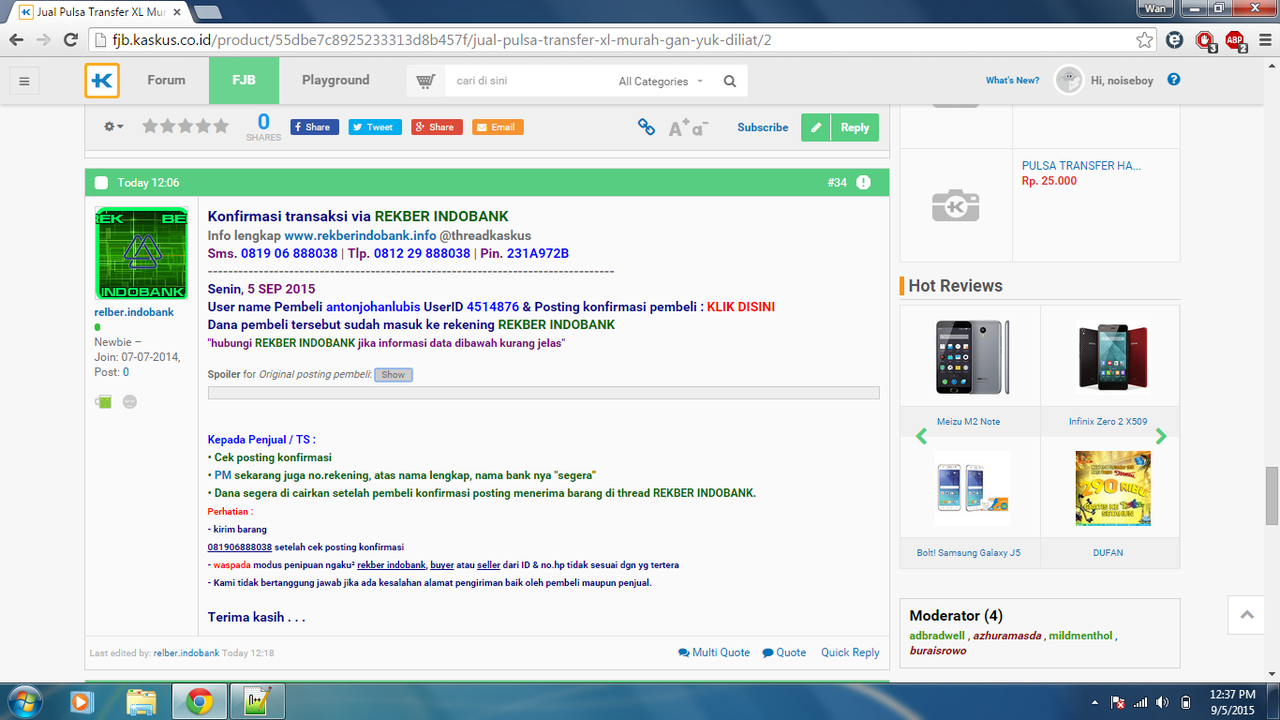Click the cari di sini search field
This screenshot has height=720, width=1280.
point(528,81)
